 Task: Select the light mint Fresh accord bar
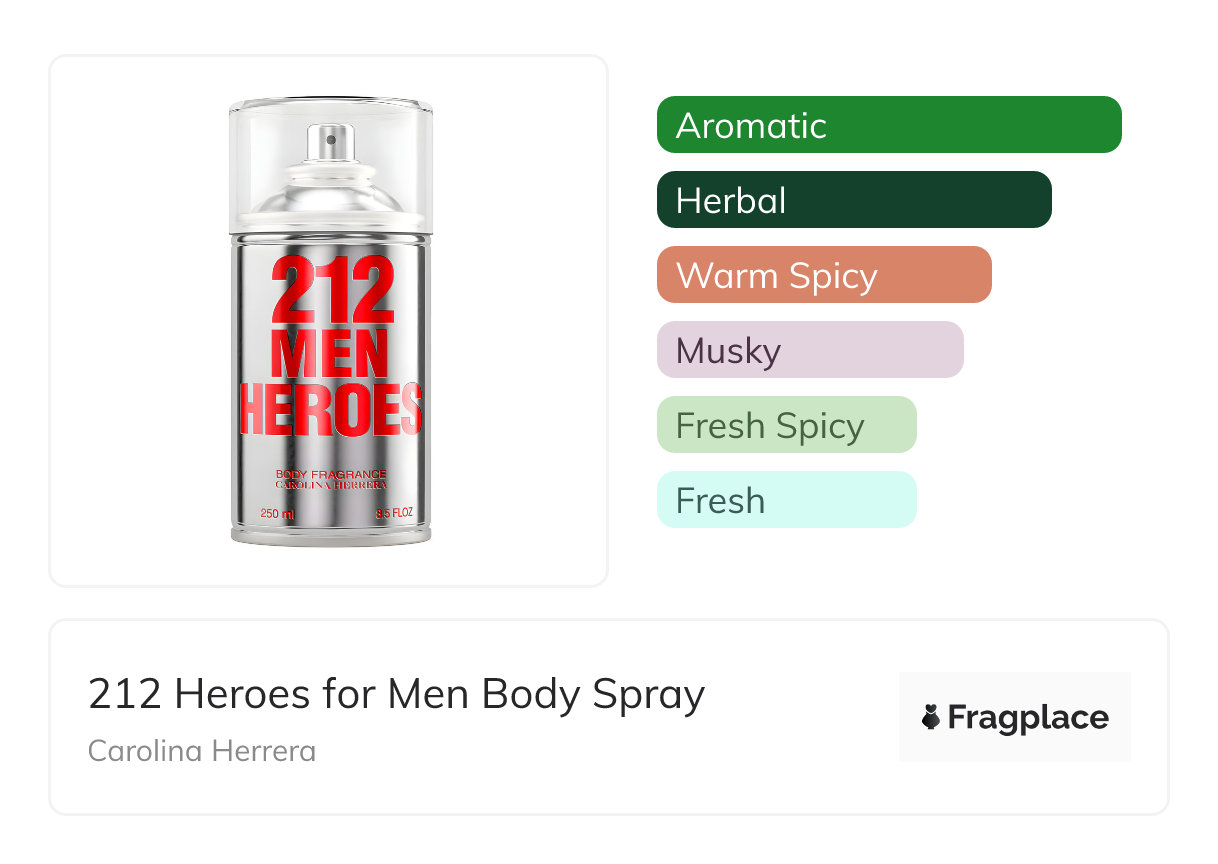click(786, 500)
